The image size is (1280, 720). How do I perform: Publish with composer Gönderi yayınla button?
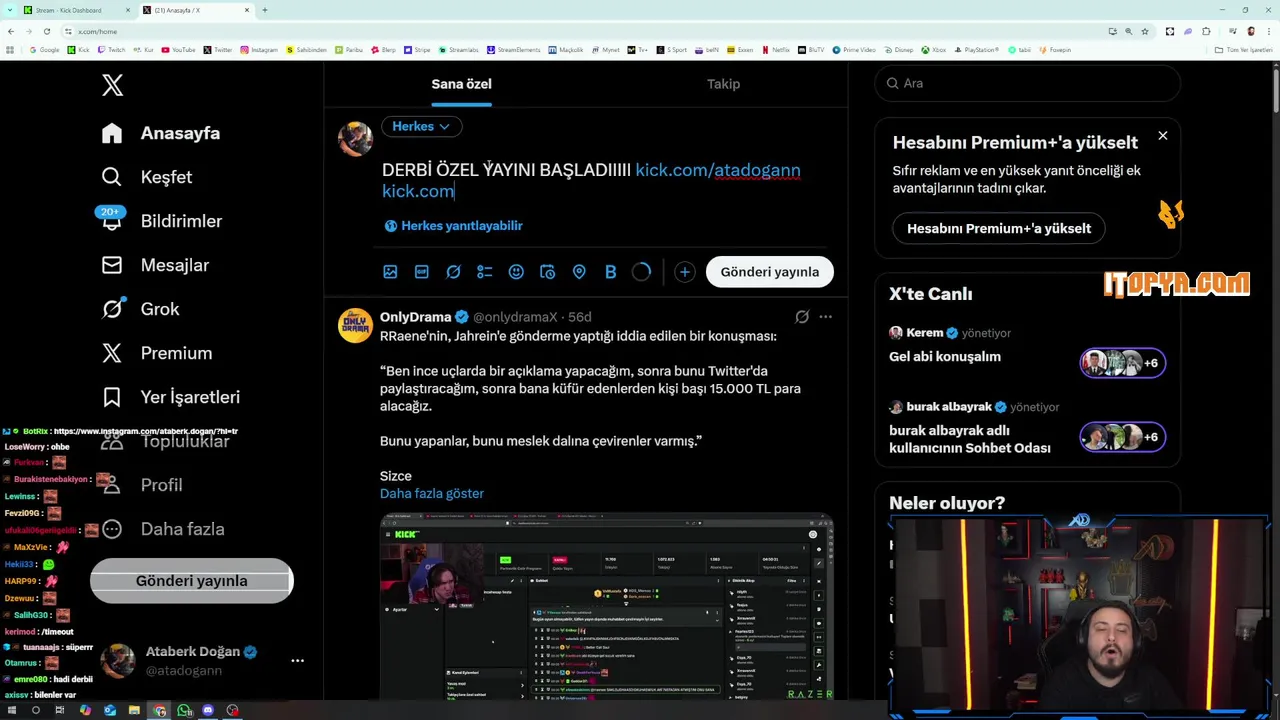pyautogui.click(x=770, y=272)
